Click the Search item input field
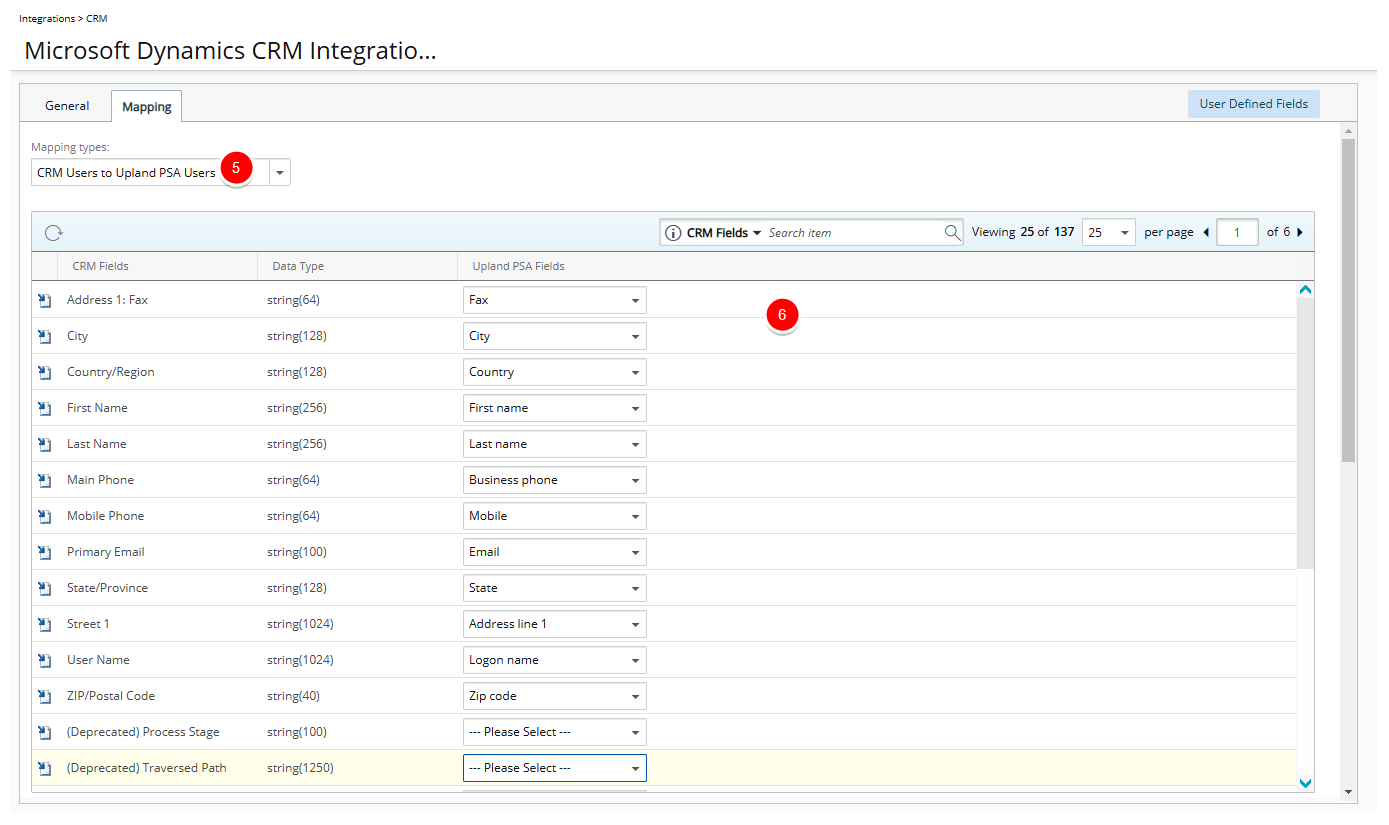The width and height of the screenshot is (1389, 825). coord(853,233)
